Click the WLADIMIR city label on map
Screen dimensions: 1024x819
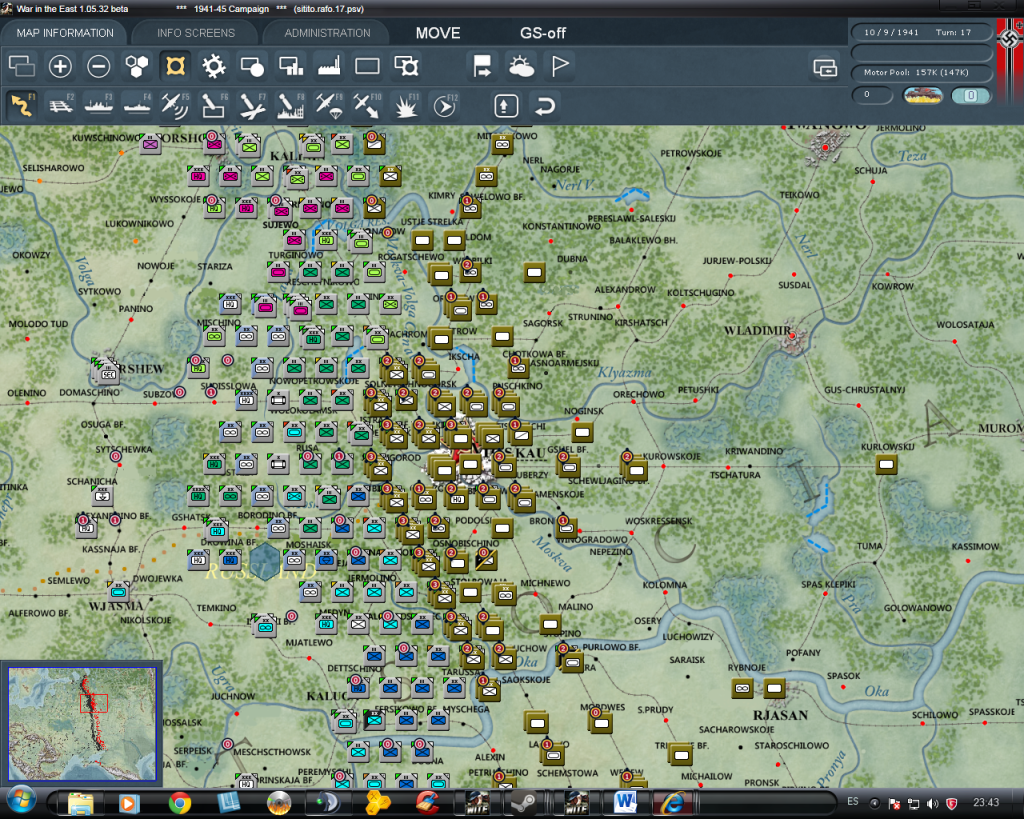pos(757,330)
